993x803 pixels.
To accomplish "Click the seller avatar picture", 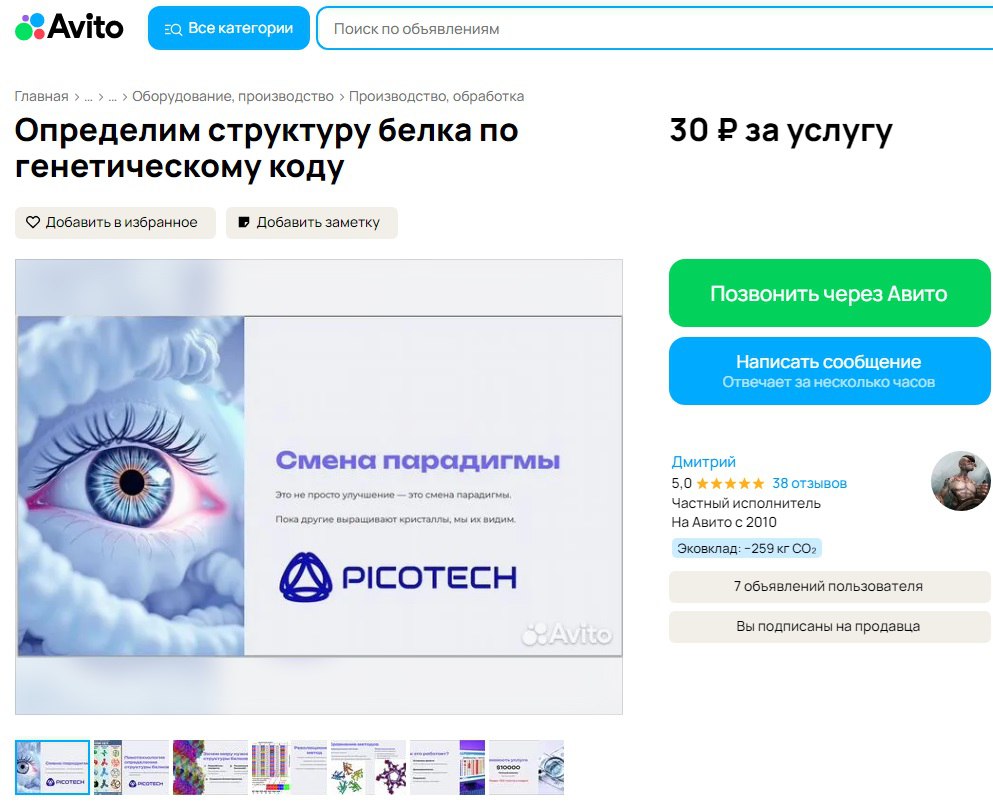I will click(x=961, y=481).
